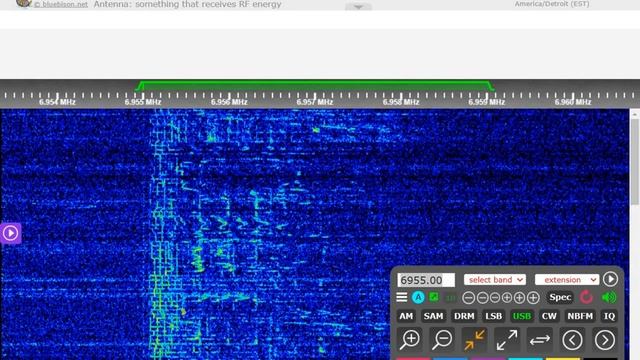Image resolution: width=640 pixels, height=360 pixels.
Task: Click the 6955.00 frequency input field
Action: (426, 280)
